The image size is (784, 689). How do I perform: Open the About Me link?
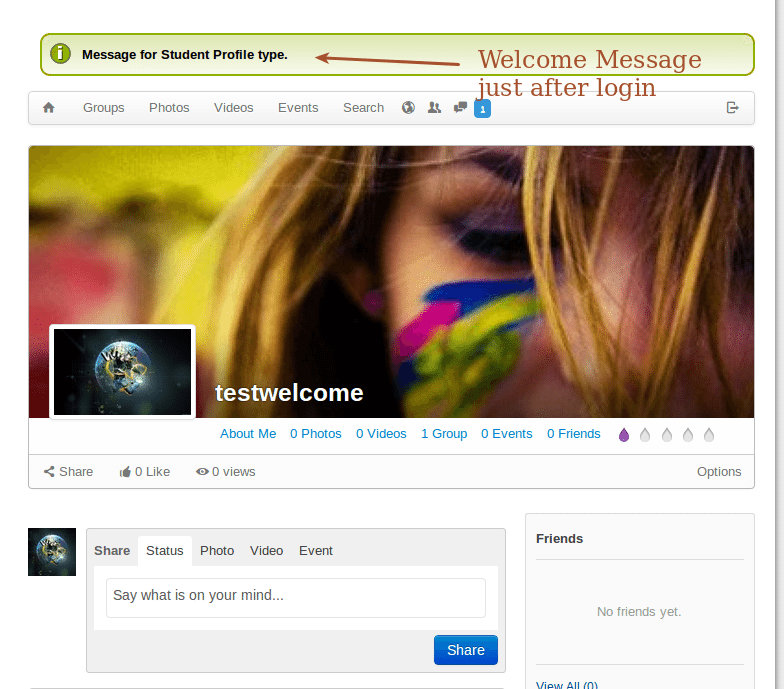click(x=248, y=434)
